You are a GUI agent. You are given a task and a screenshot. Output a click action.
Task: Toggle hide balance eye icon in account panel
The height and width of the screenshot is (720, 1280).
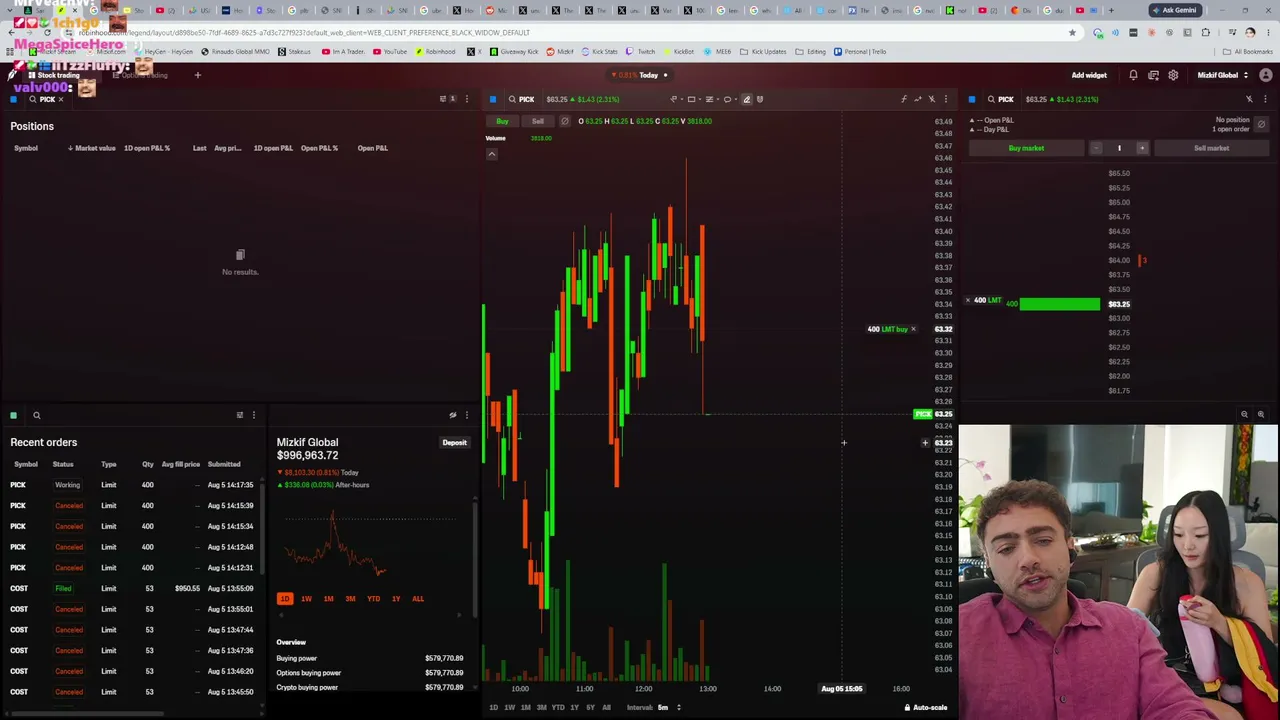point(453,415)
